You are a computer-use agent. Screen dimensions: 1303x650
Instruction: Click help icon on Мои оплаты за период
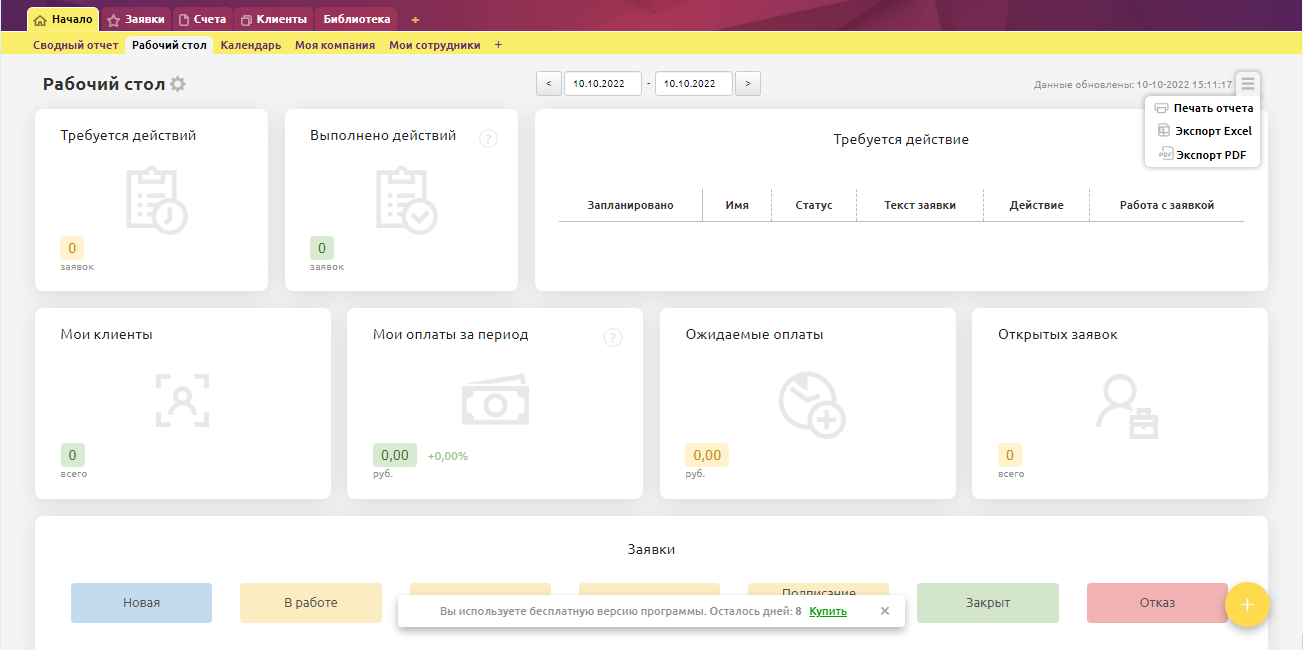click(613, 338)
